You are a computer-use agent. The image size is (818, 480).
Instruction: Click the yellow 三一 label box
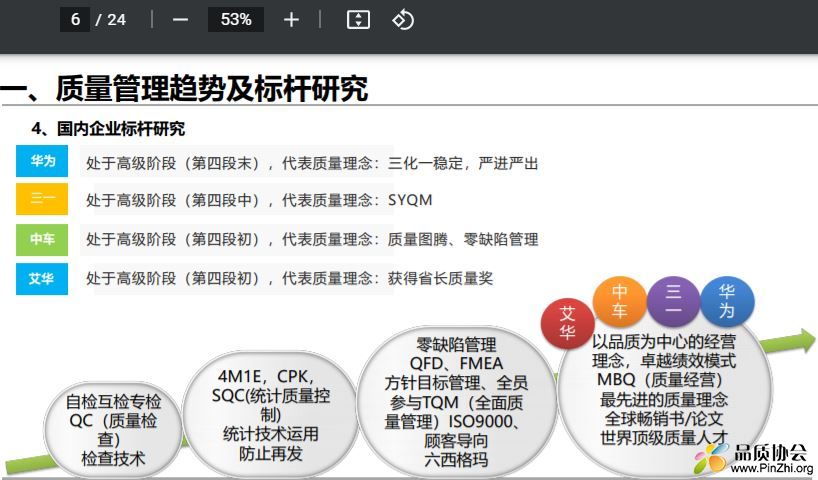pyautogui.click(x=42, y=199)
